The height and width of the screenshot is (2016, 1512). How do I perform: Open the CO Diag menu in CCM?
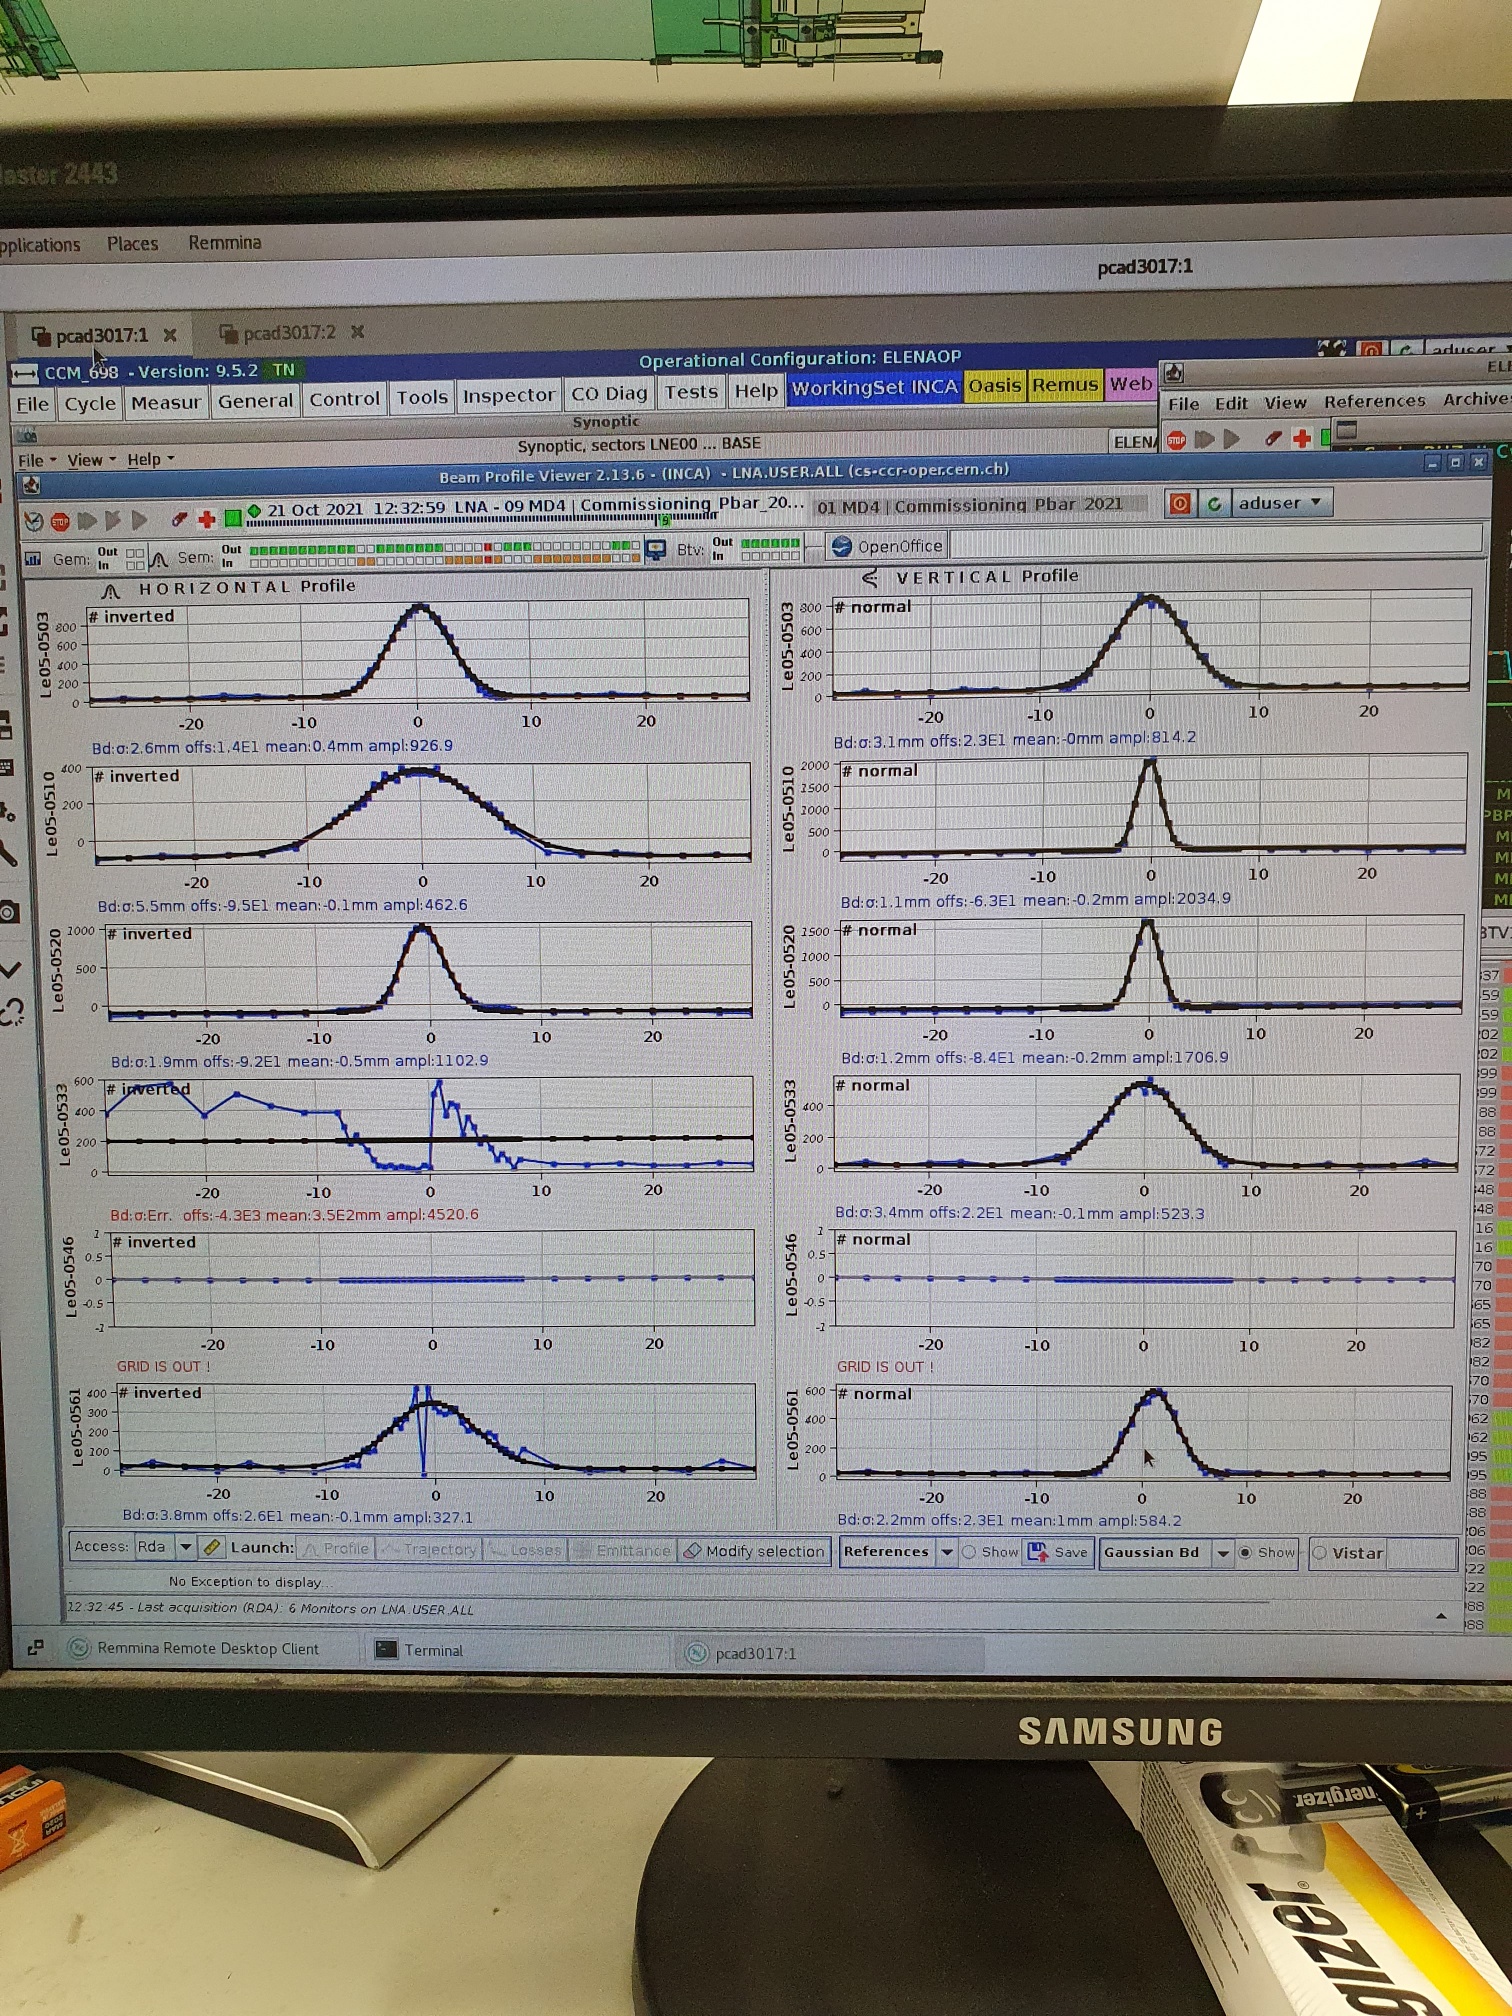tap(610, 394)
